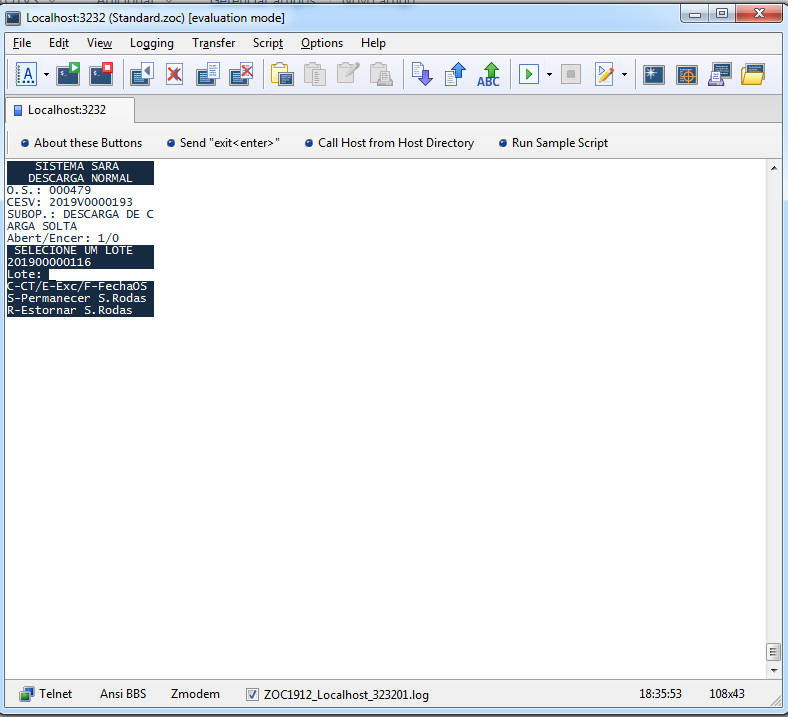788x717 pixels.
Task: Click the C-CT/E-Exc/F-FechaOS line
Action: (x=77, y=286)
